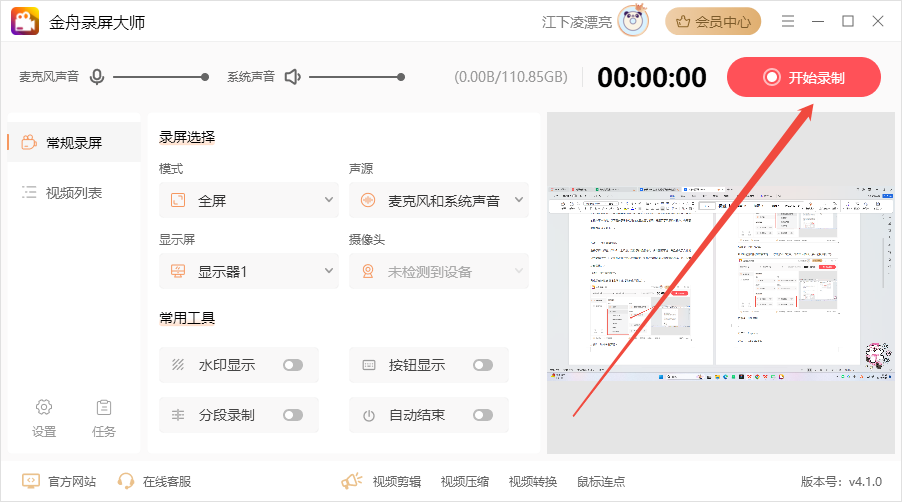Switch to the 视频列表 tab

pyautogui.click(x=74, y=193)
